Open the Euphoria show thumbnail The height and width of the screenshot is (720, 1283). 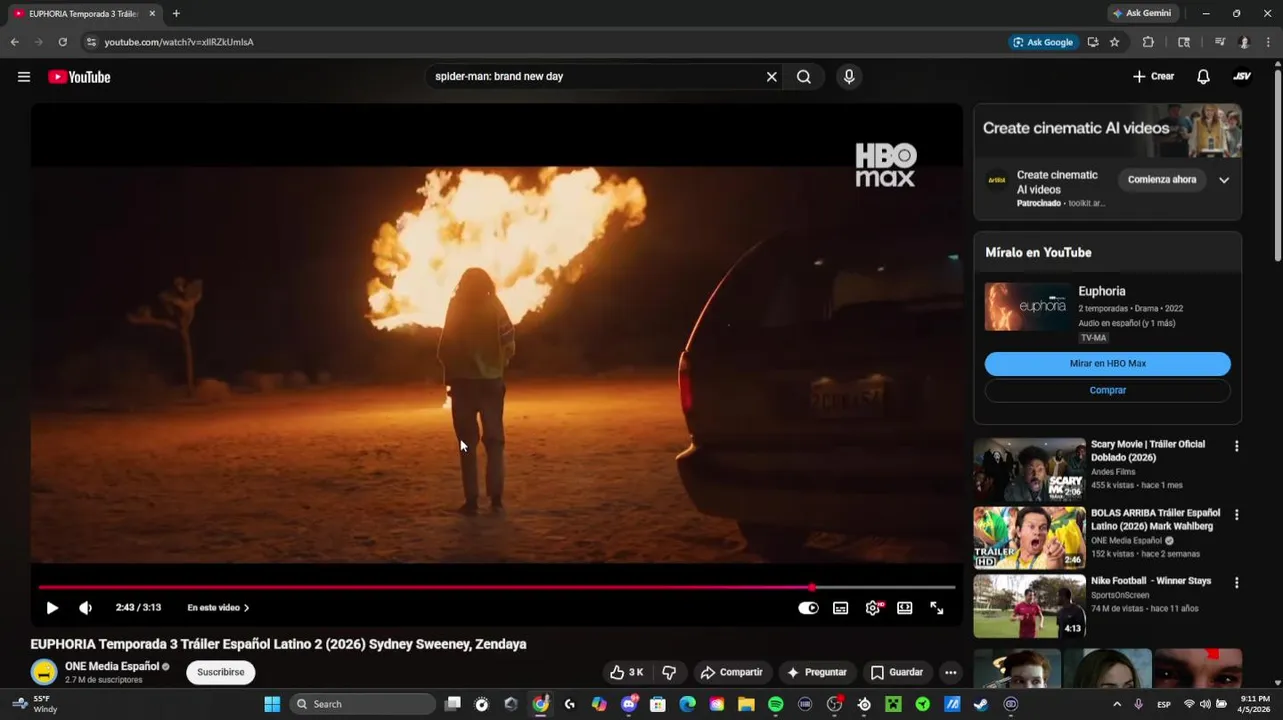(x=1027, y=306)
